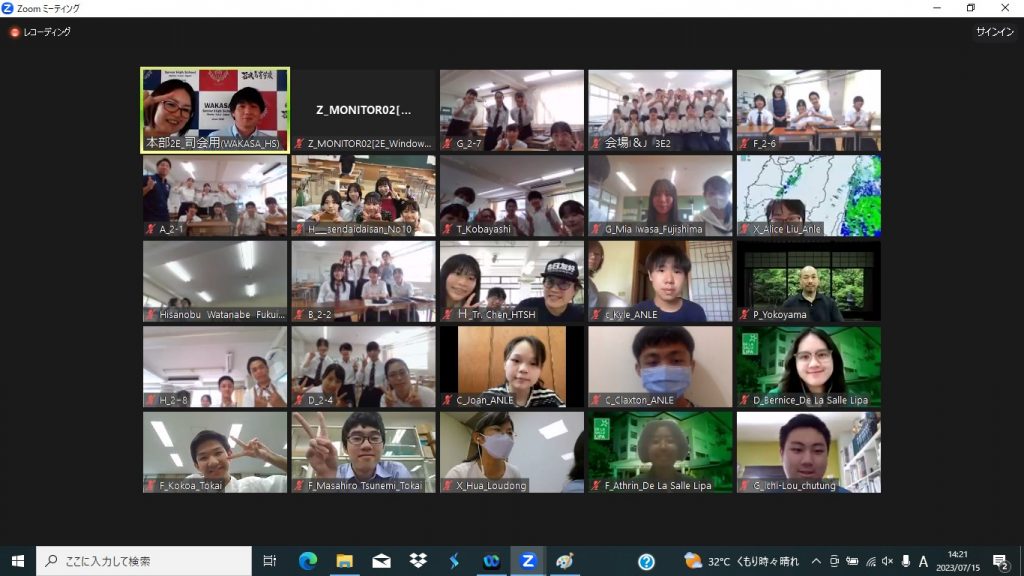Click the taskbar clock showing 14:21

click(x=958, y=561)
